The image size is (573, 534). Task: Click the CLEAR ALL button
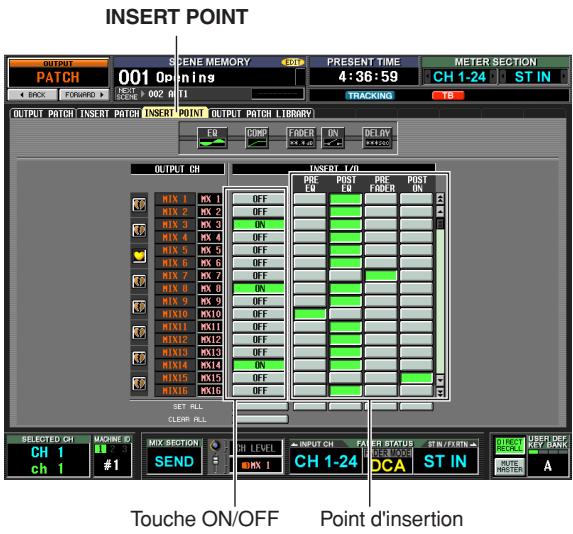tap(262, 419)
